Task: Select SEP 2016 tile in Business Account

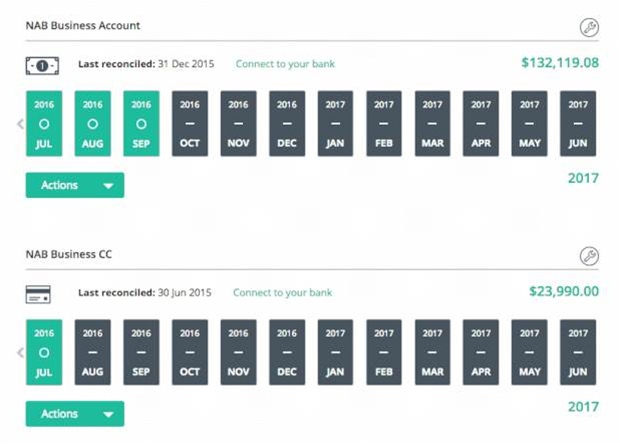Action: (142, 124)
